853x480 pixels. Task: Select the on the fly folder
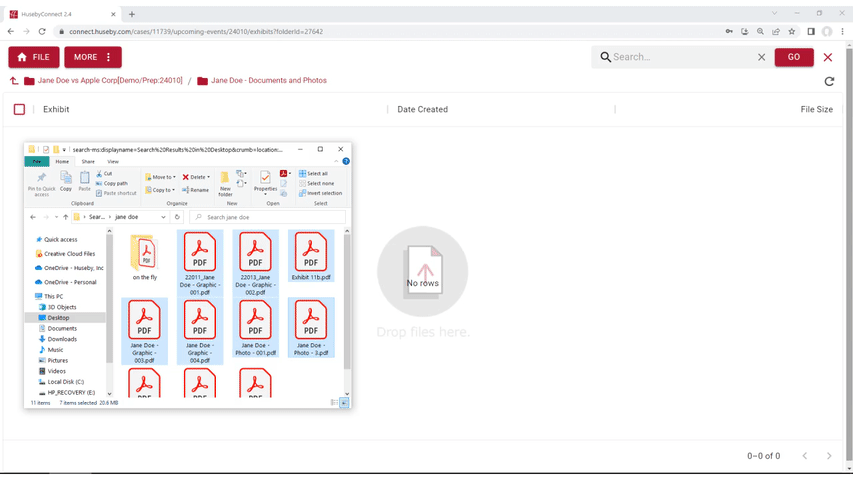(145, 257)
